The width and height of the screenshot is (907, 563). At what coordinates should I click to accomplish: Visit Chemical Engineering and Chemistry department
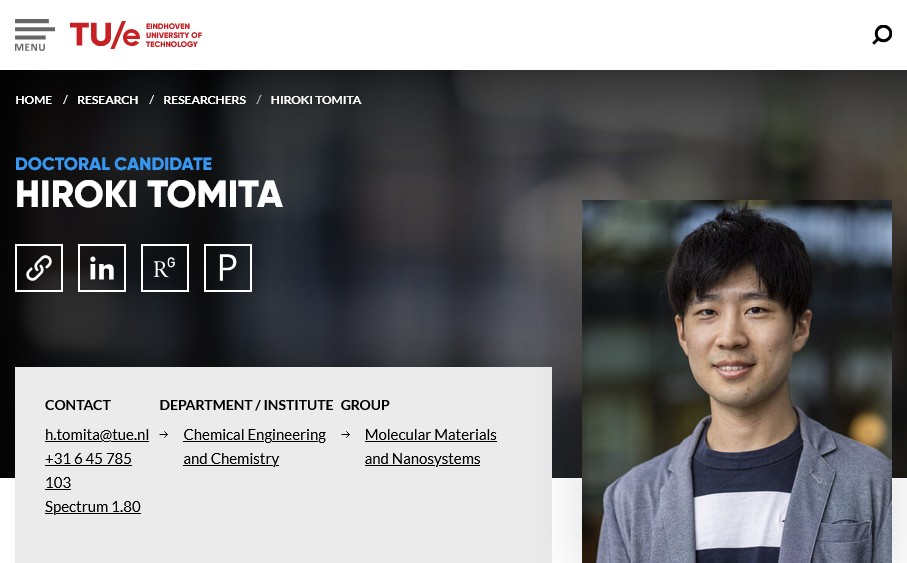click(255, 446)
